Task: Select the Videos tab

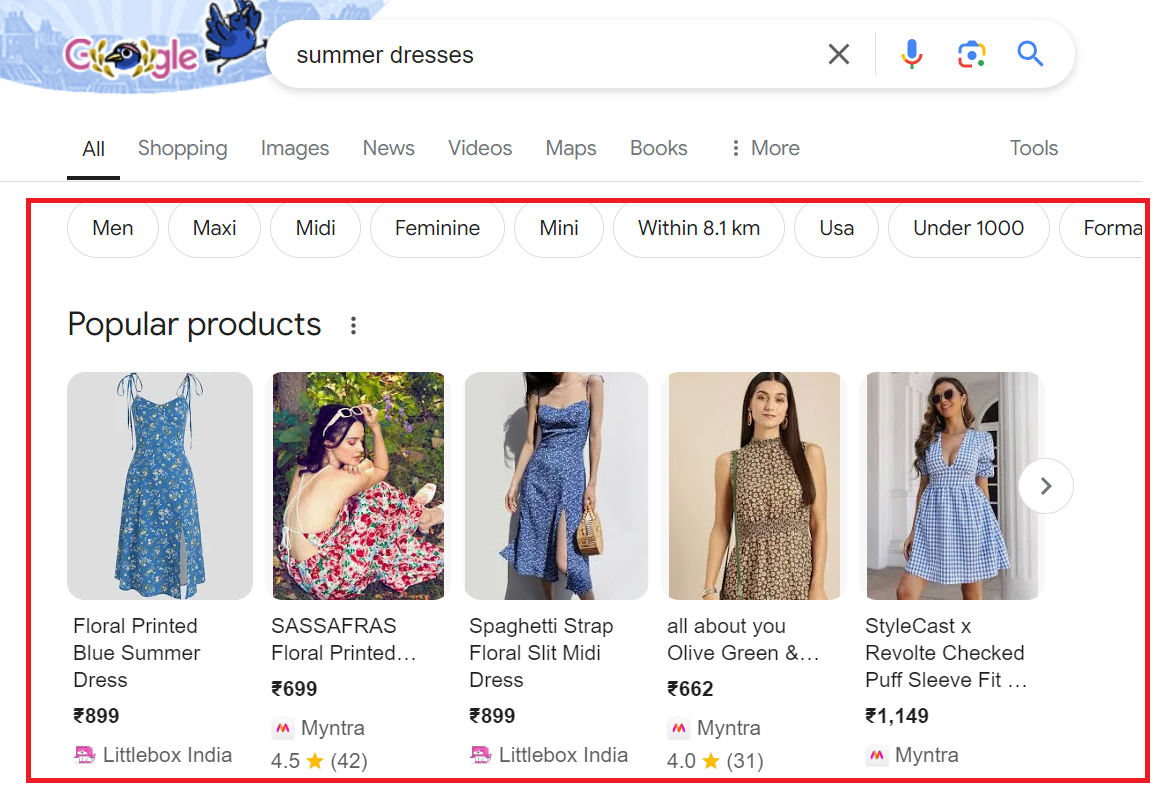Action: (480, 148)
